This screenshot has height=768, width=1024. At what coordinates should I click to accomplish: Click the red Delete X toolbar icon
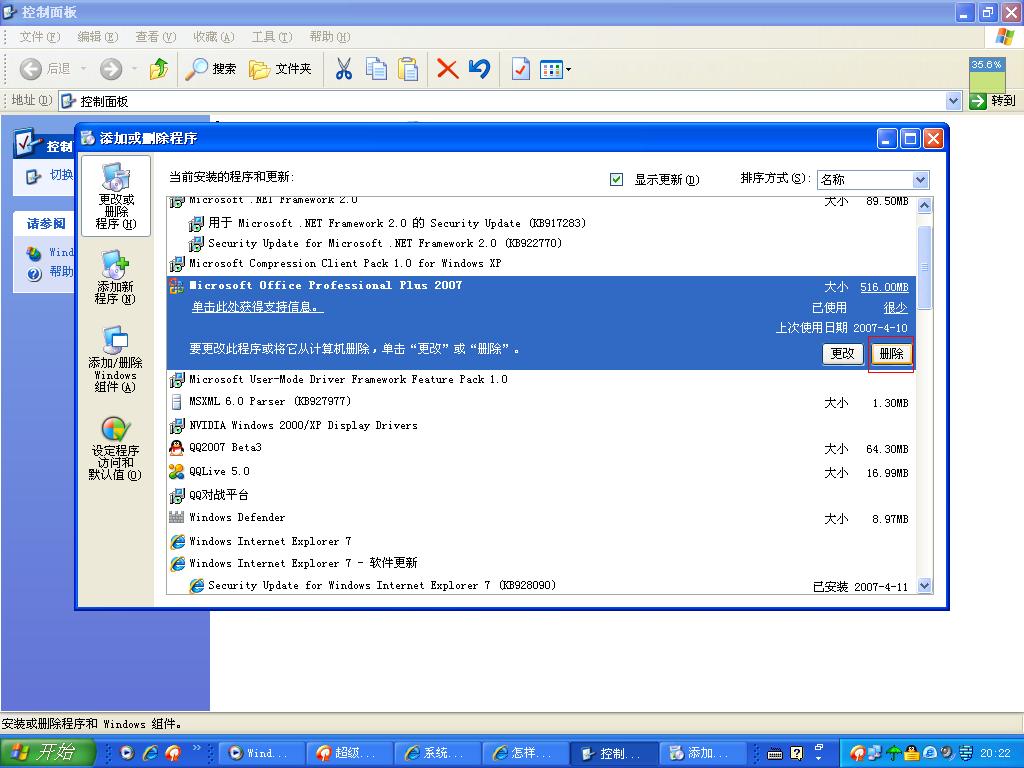[x=447, y=69]
